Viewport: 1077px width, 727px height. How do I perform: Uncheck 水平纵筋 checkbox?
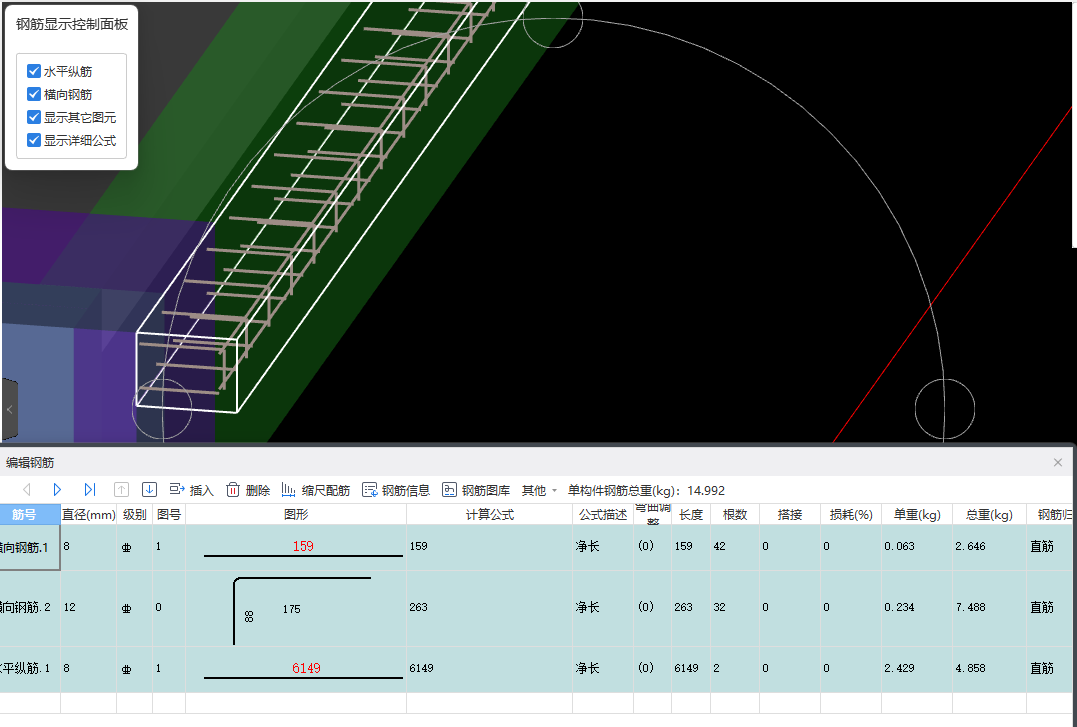click(34, 71)
